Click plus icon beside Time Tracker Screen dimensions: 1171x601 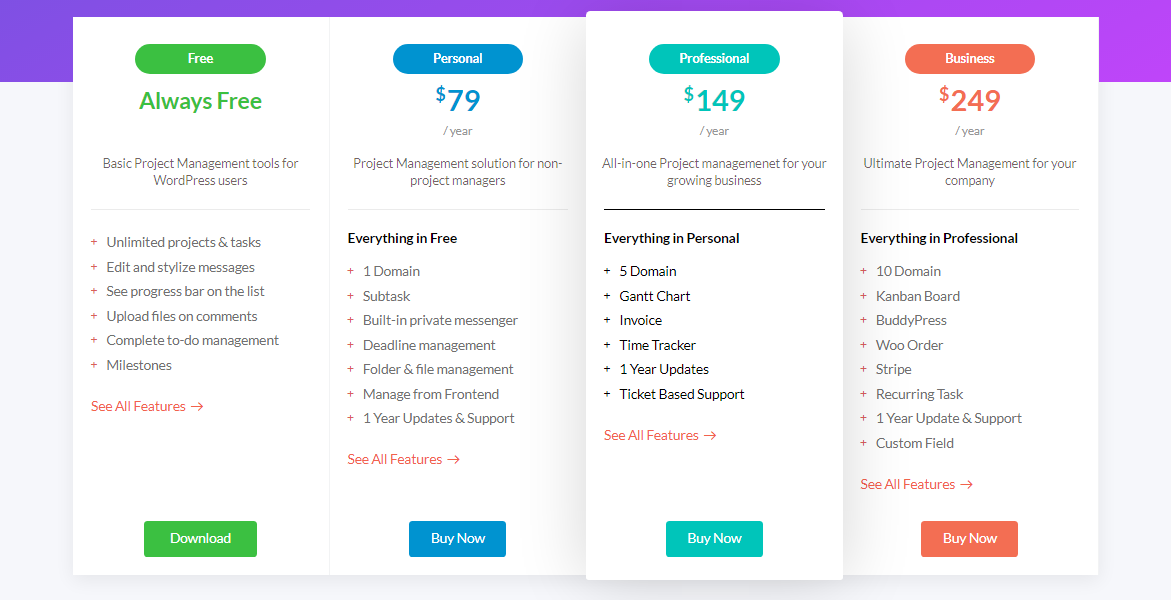pyautogui.click(x=607, y=345)
